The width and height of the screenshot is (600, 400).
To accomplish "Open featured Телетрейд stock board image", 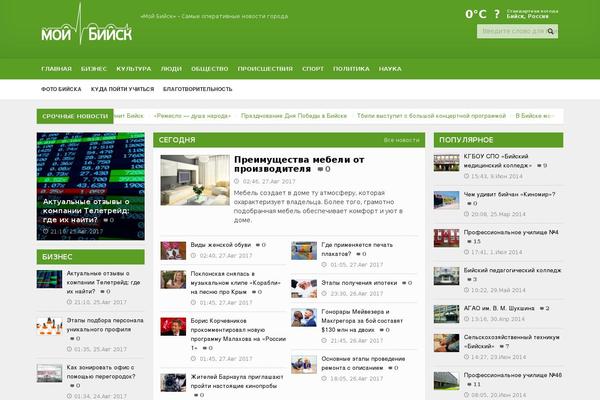I will [91, 186].
